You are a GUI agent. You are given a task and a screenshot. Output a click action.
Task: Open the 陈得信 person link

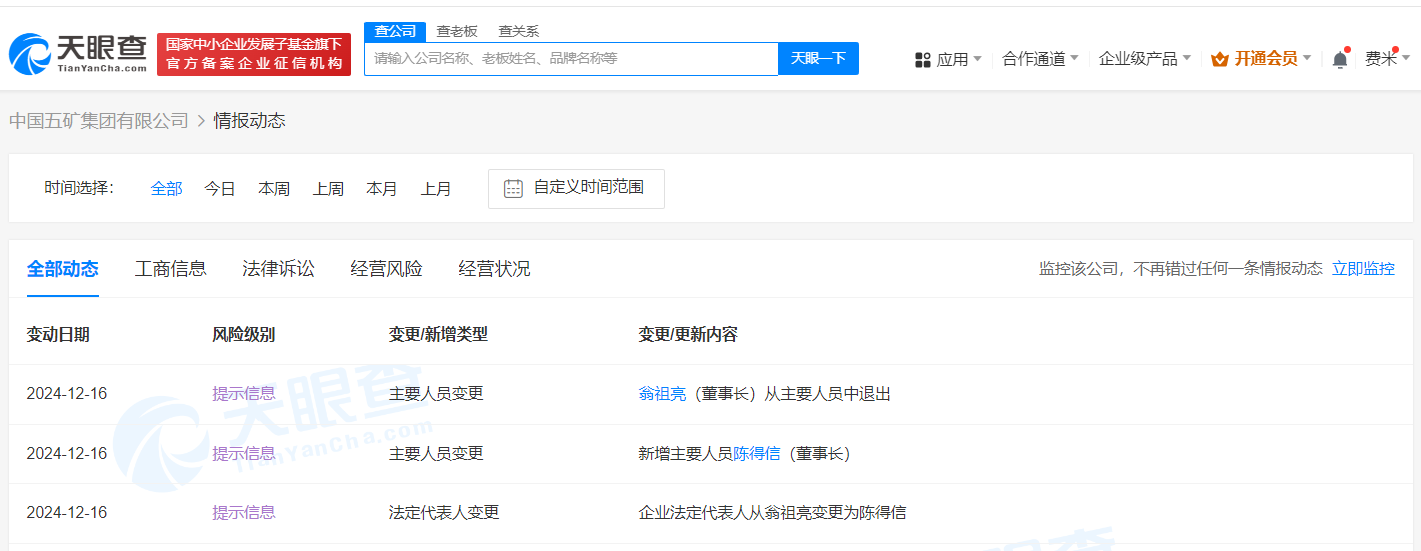click(x=756, y=453)
